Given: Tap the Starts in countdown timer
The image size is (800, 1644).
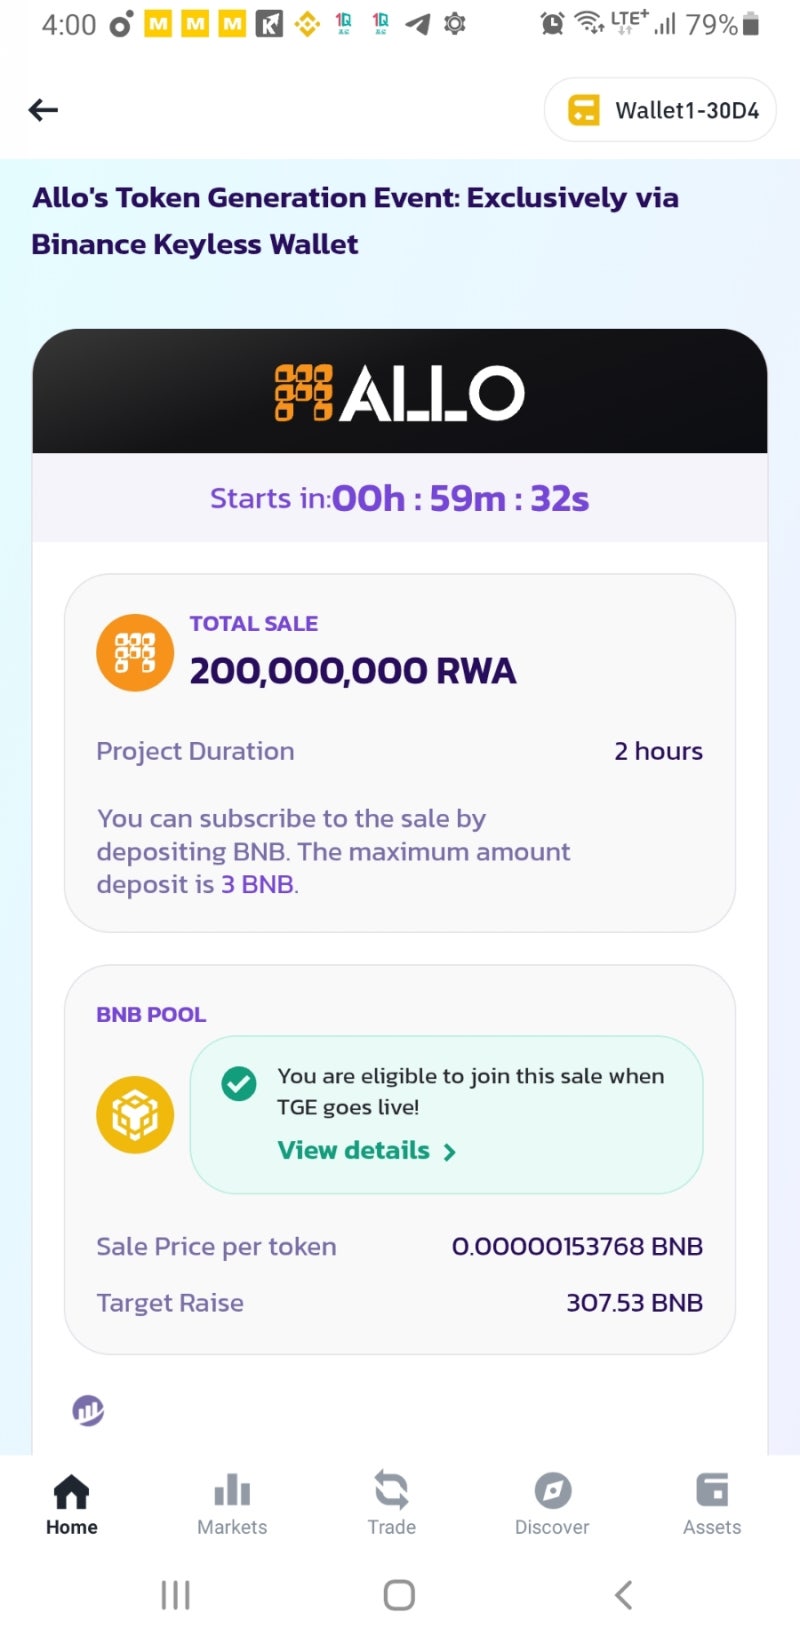Looking at the screenshot, I should (400, 498).
